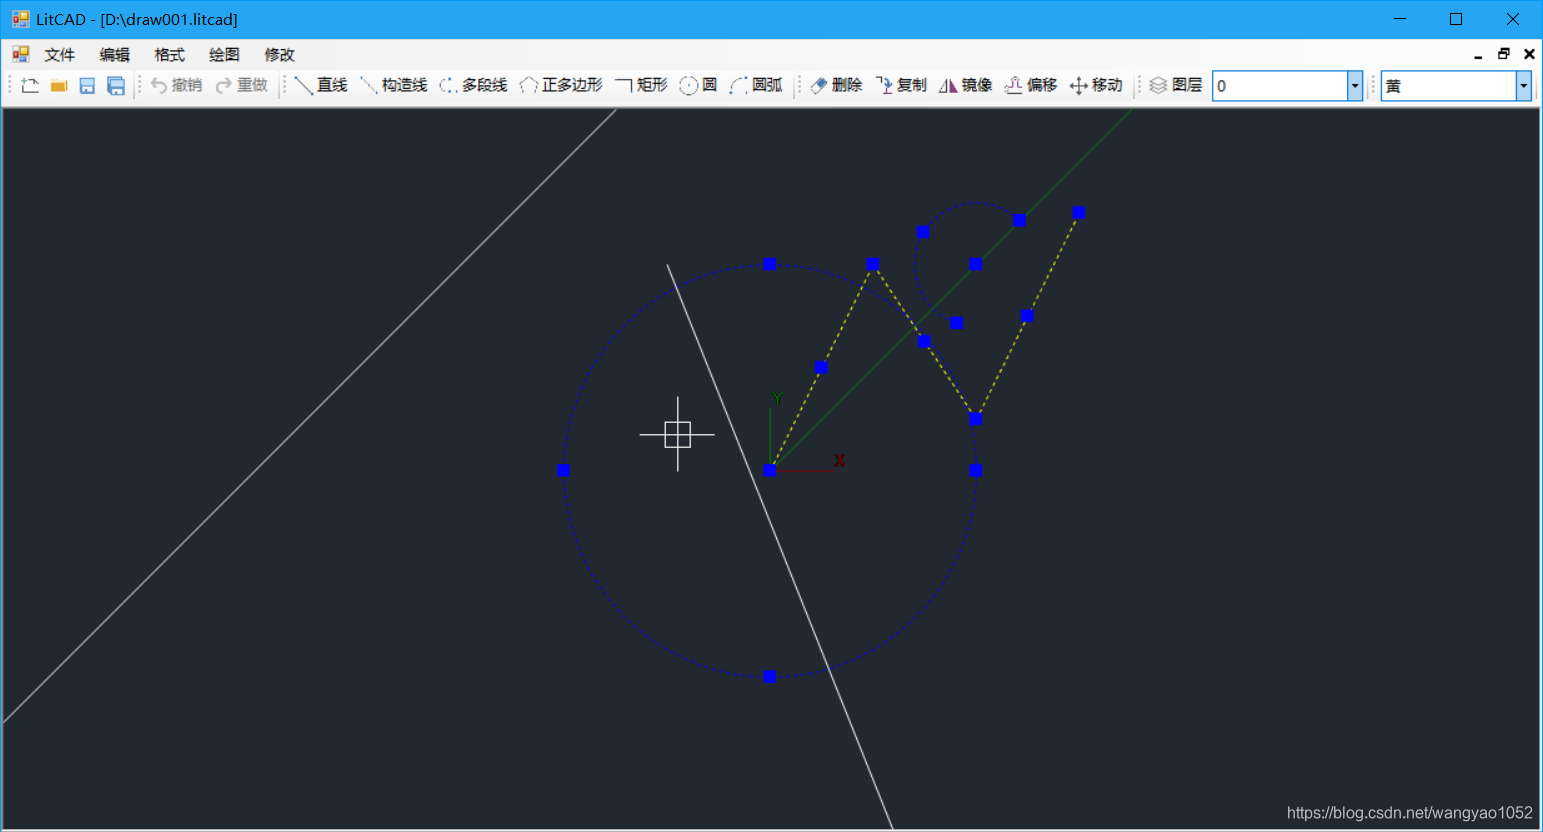Viewport: 1543px width, 832px height.
Task: Minimize the LitCAD application window
Action: (x=1400, y=19)
